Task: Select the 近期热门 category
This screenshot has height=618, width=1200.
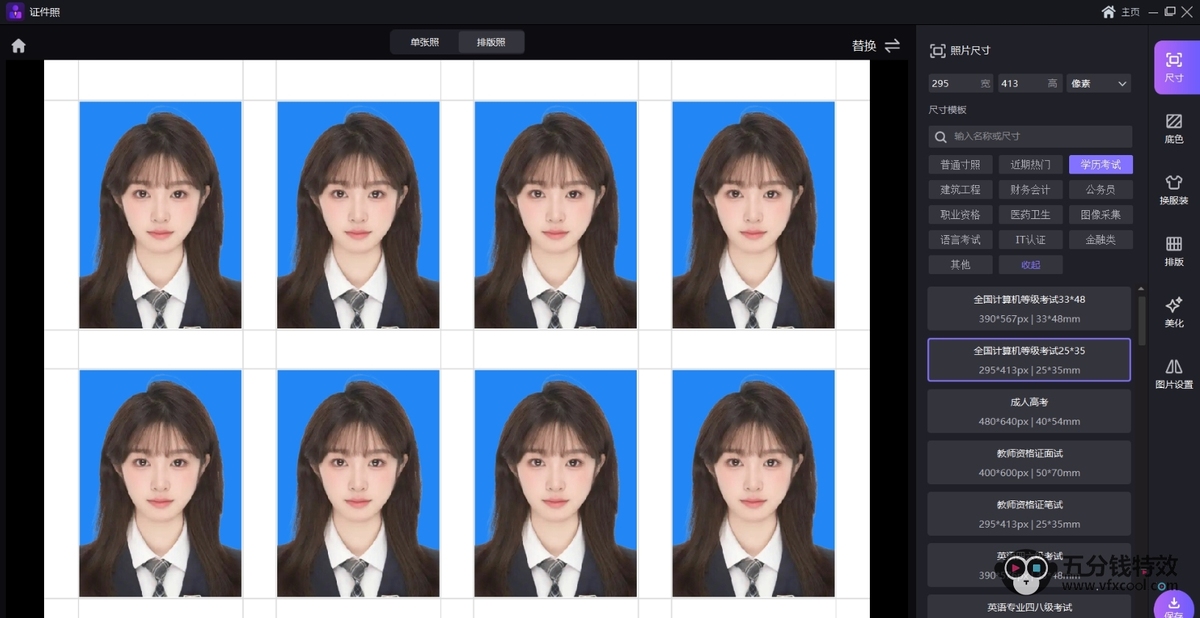Action: [x=1030, y=164]
